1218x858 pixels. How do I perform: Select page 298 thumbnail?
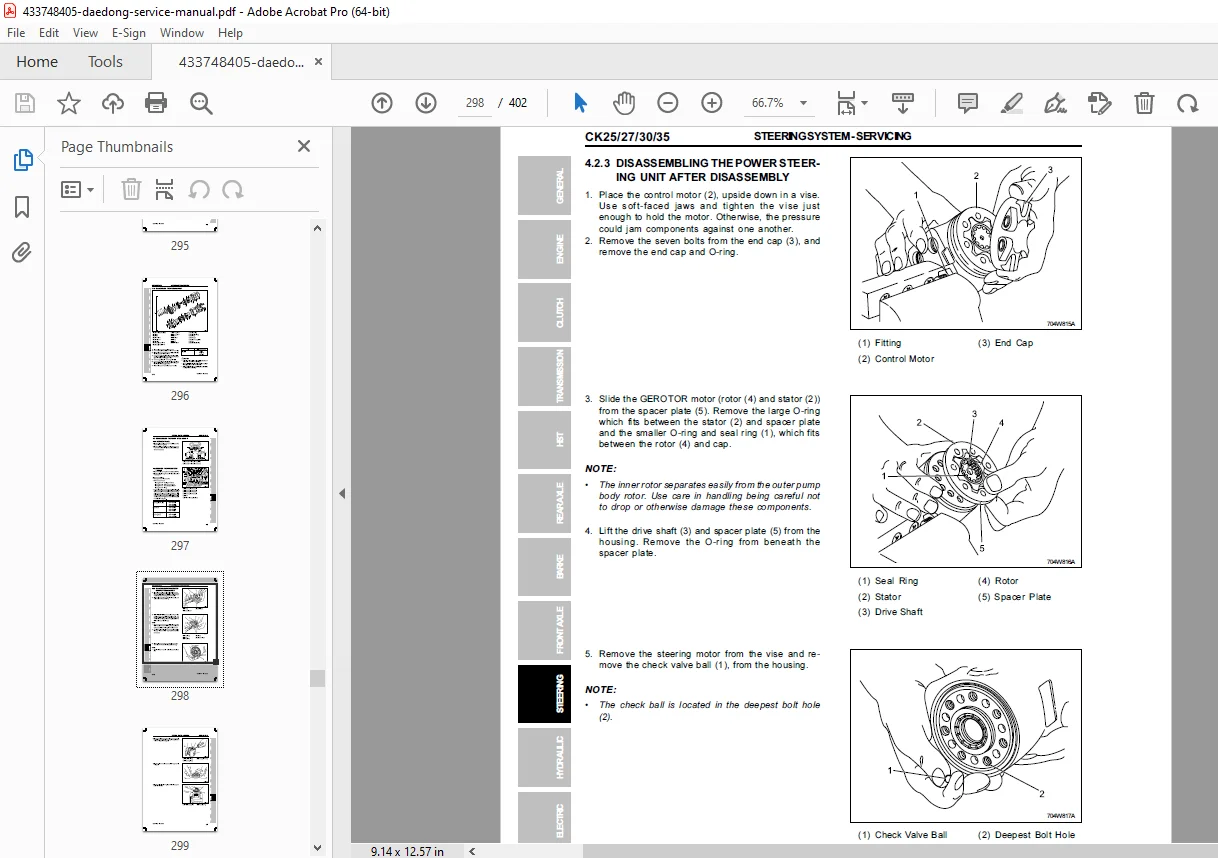point(180,630)
